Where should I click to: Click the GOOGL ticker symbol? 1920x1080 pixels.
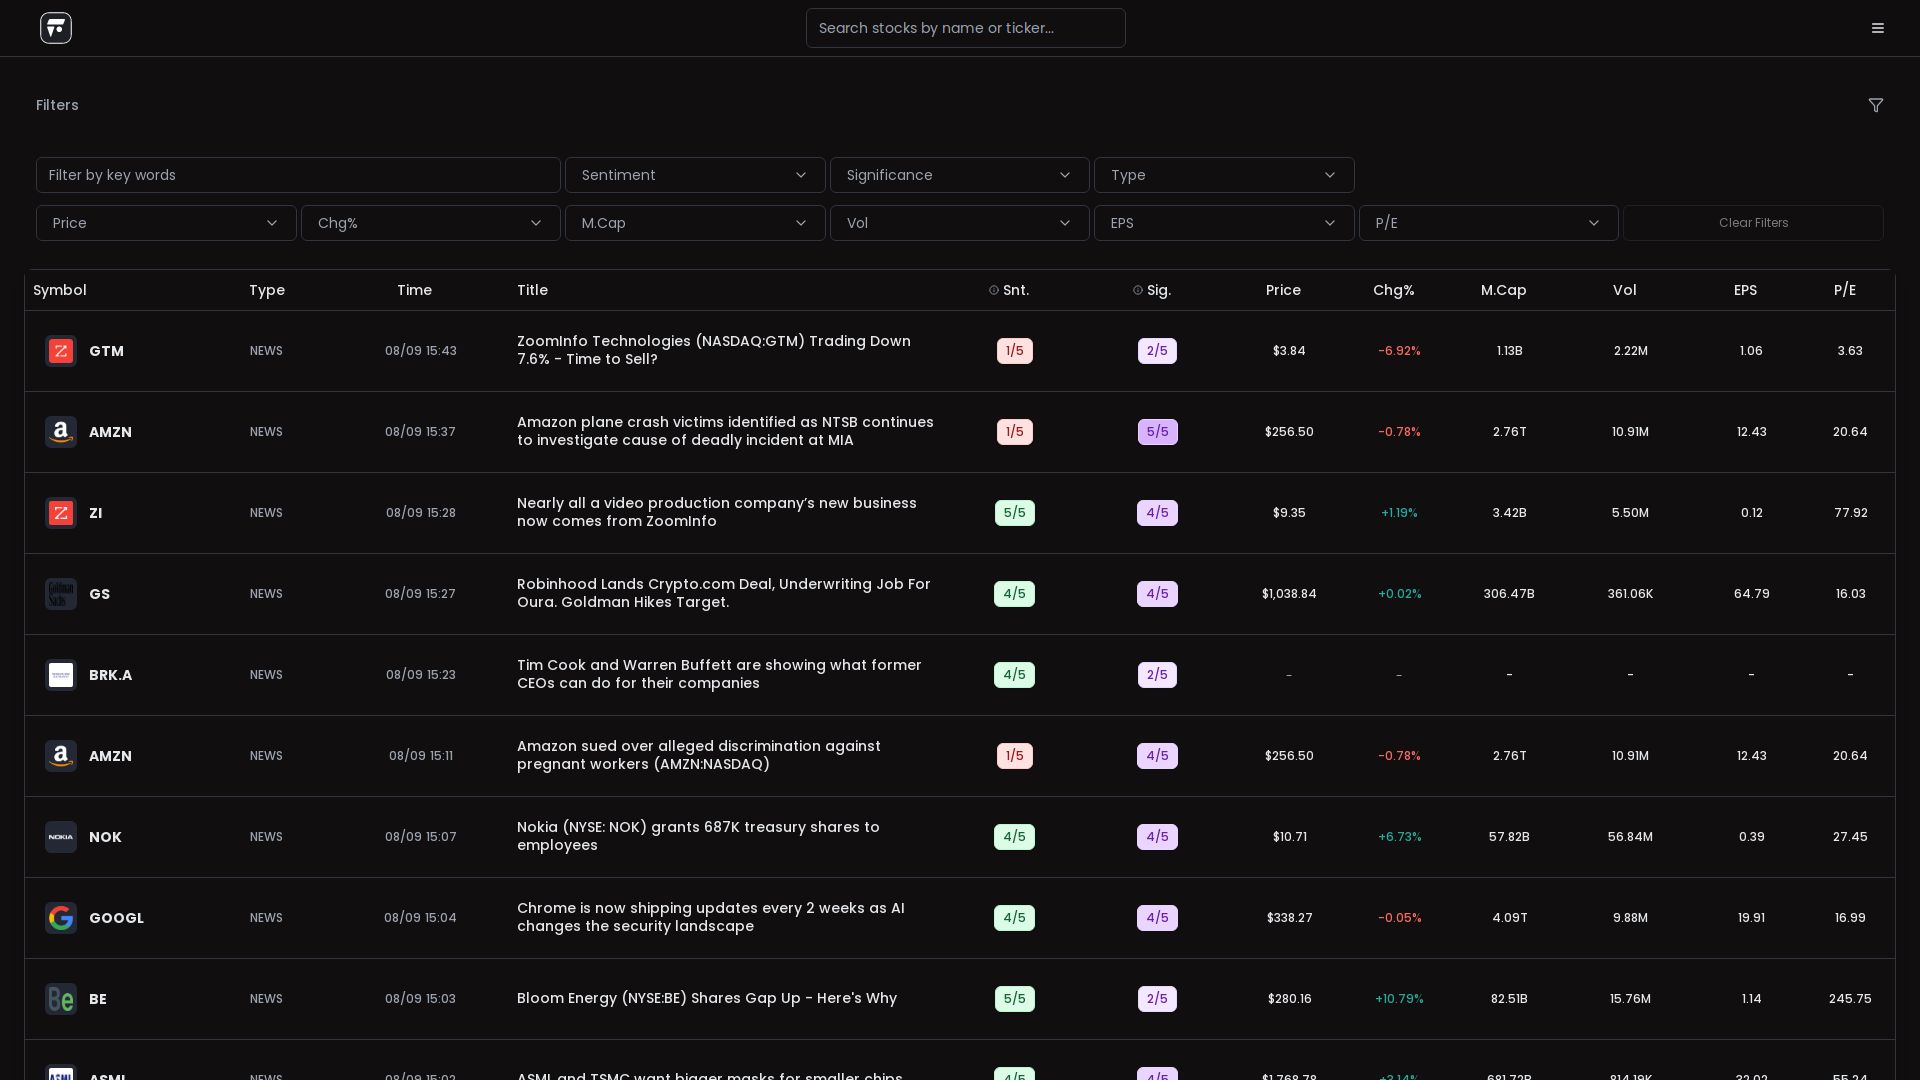coord(116,918)
